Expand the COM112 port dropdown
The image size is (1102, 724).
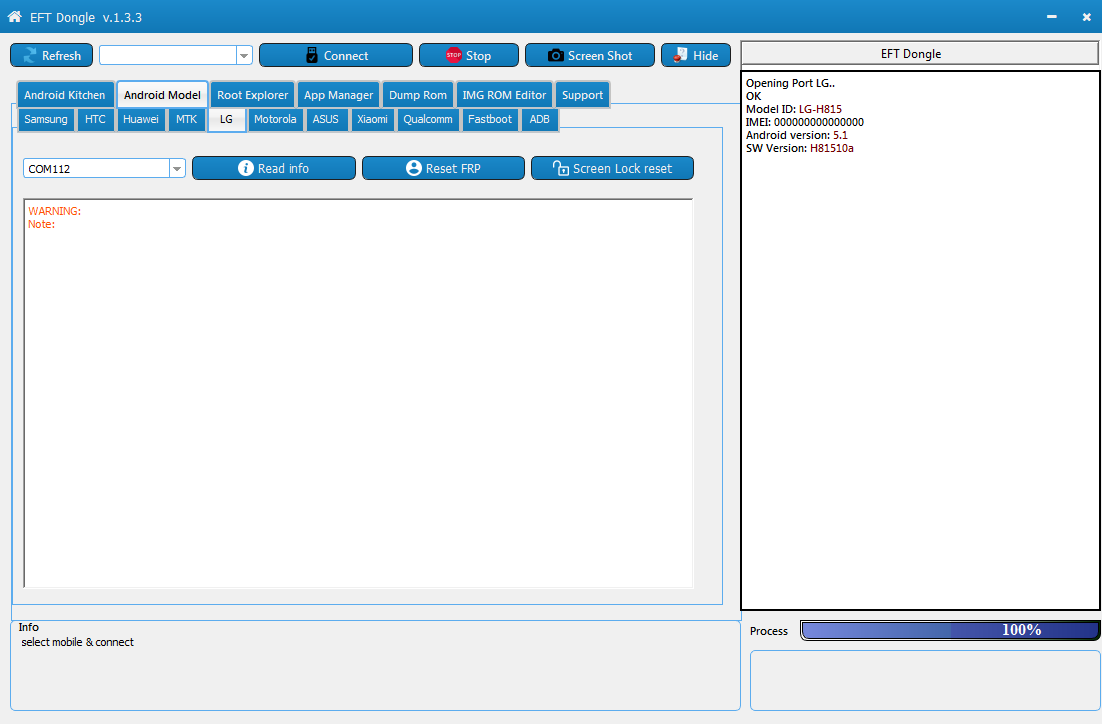177,169
